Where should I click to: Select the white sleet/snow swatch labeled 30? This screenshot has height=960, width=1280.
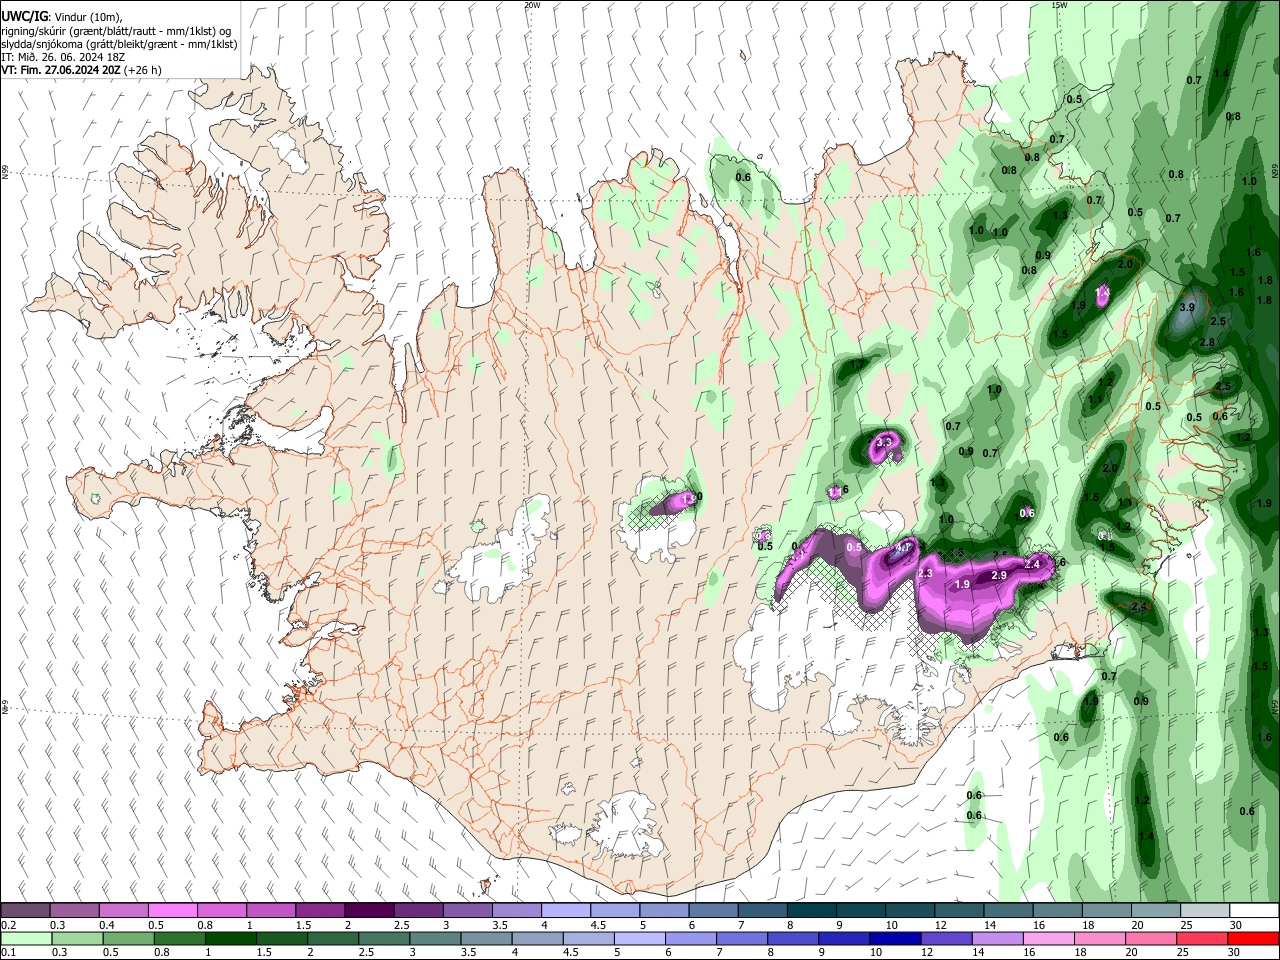pos(1254,911)
